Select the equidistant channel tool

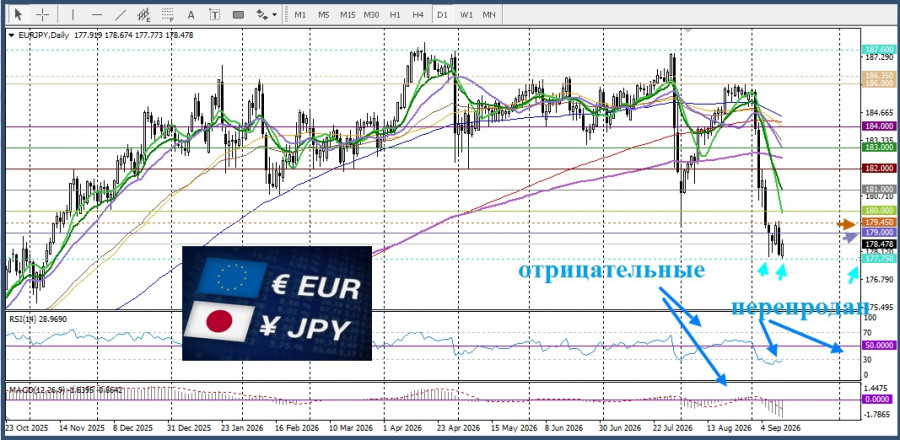click(x=144, y=14)
